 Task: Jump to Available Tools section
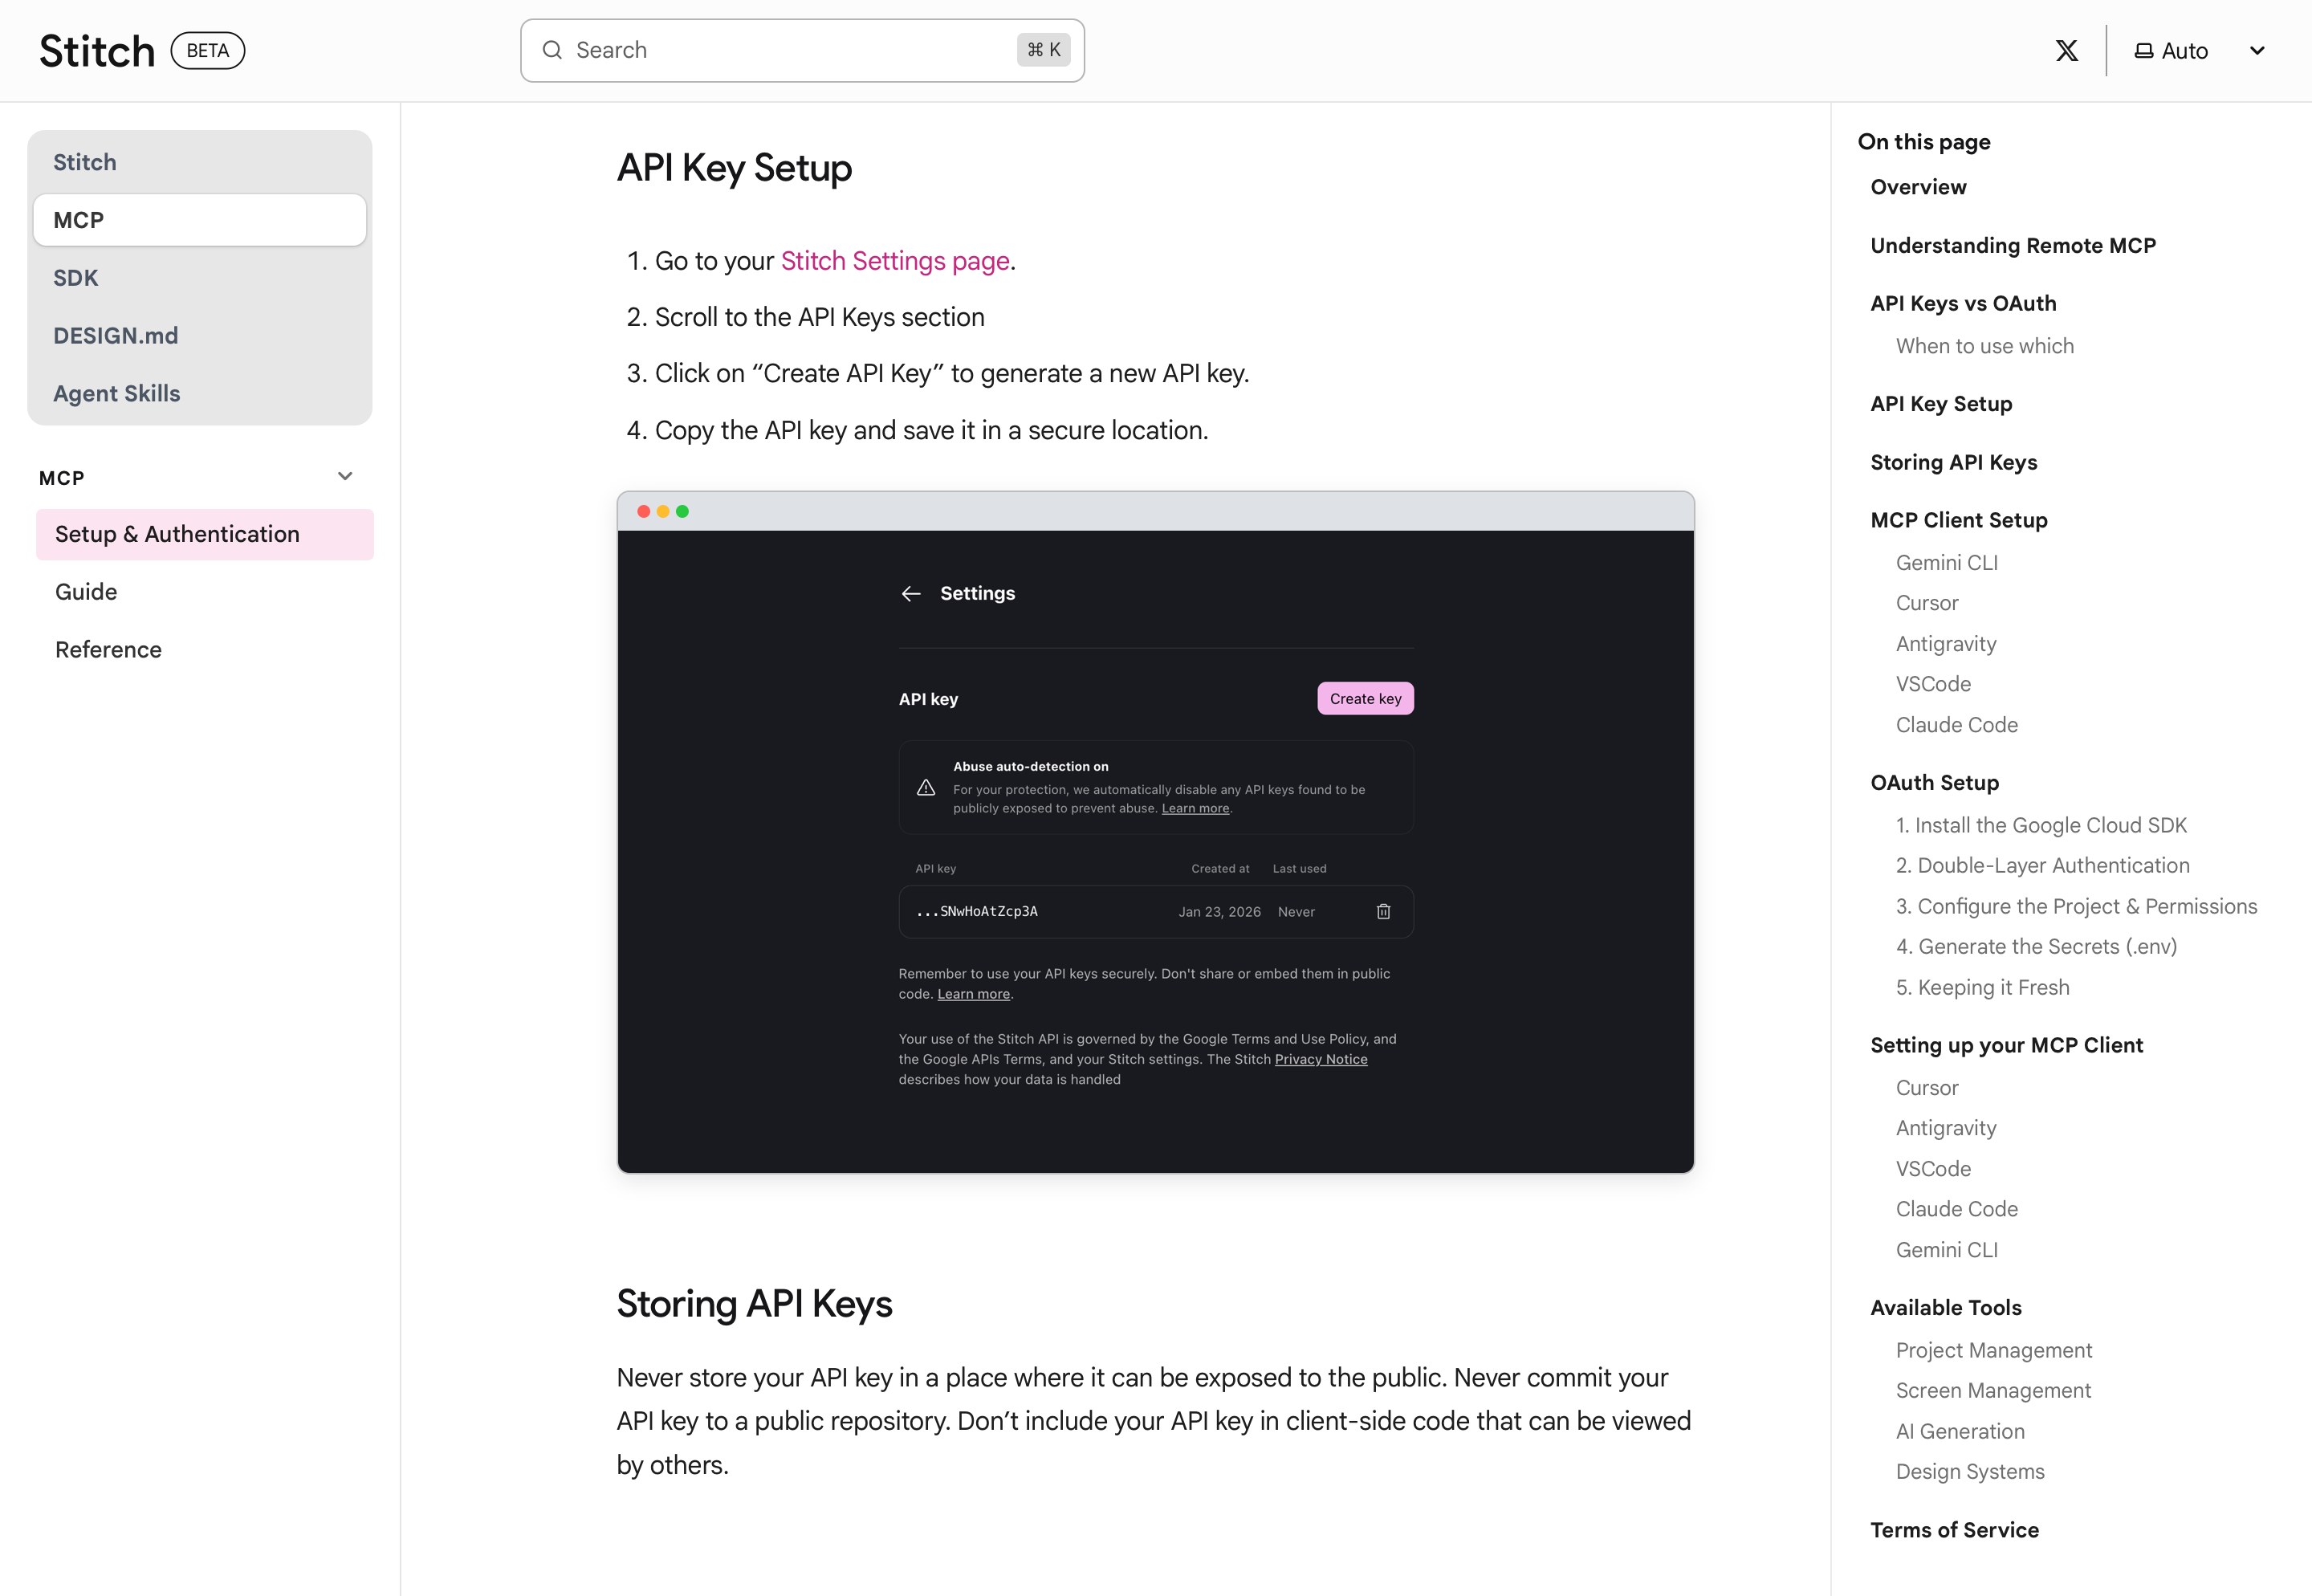[1946, 1308]
